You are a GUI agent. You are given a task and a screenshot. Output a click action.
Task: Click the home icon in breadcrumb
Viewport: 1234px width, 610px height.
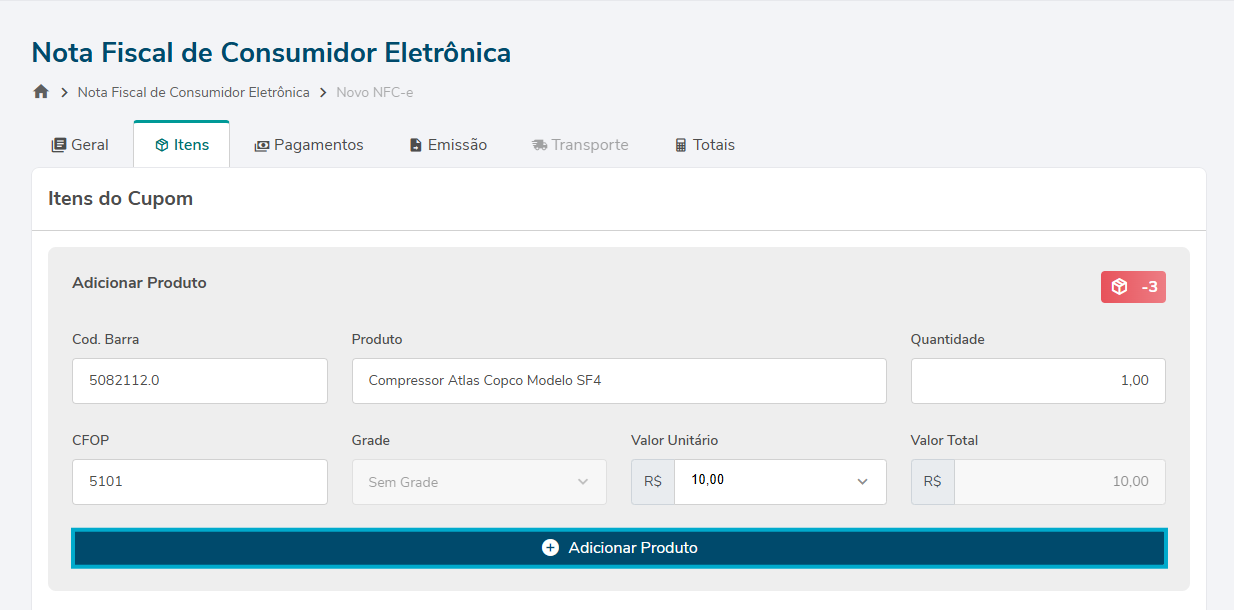pyautogui.click(x=41, y=92)
